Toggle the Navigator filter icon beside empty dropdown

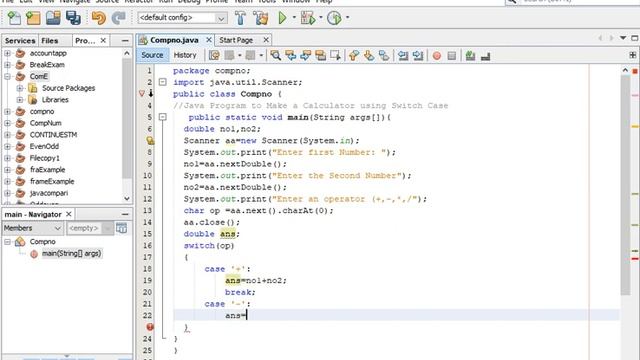(x=121, y=228)
